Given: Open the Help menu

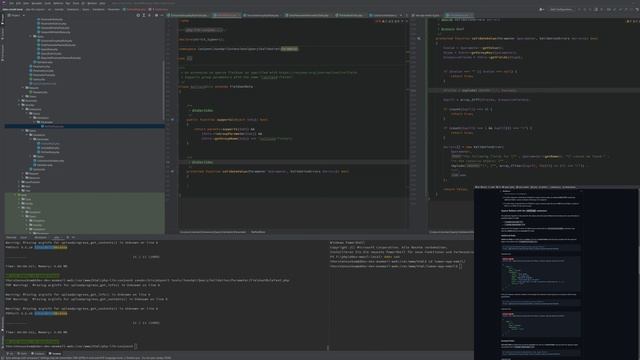Looking at the screenshot, I should [x=102, y=3].
